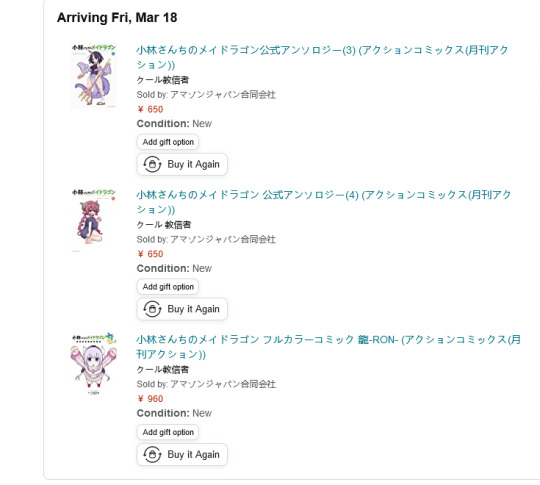Image resolution: width=540 pixels, height=485 pixels.
Task: Click the Buy it Again cart icon for anthology (4)
Action: [x=152, y=309]
